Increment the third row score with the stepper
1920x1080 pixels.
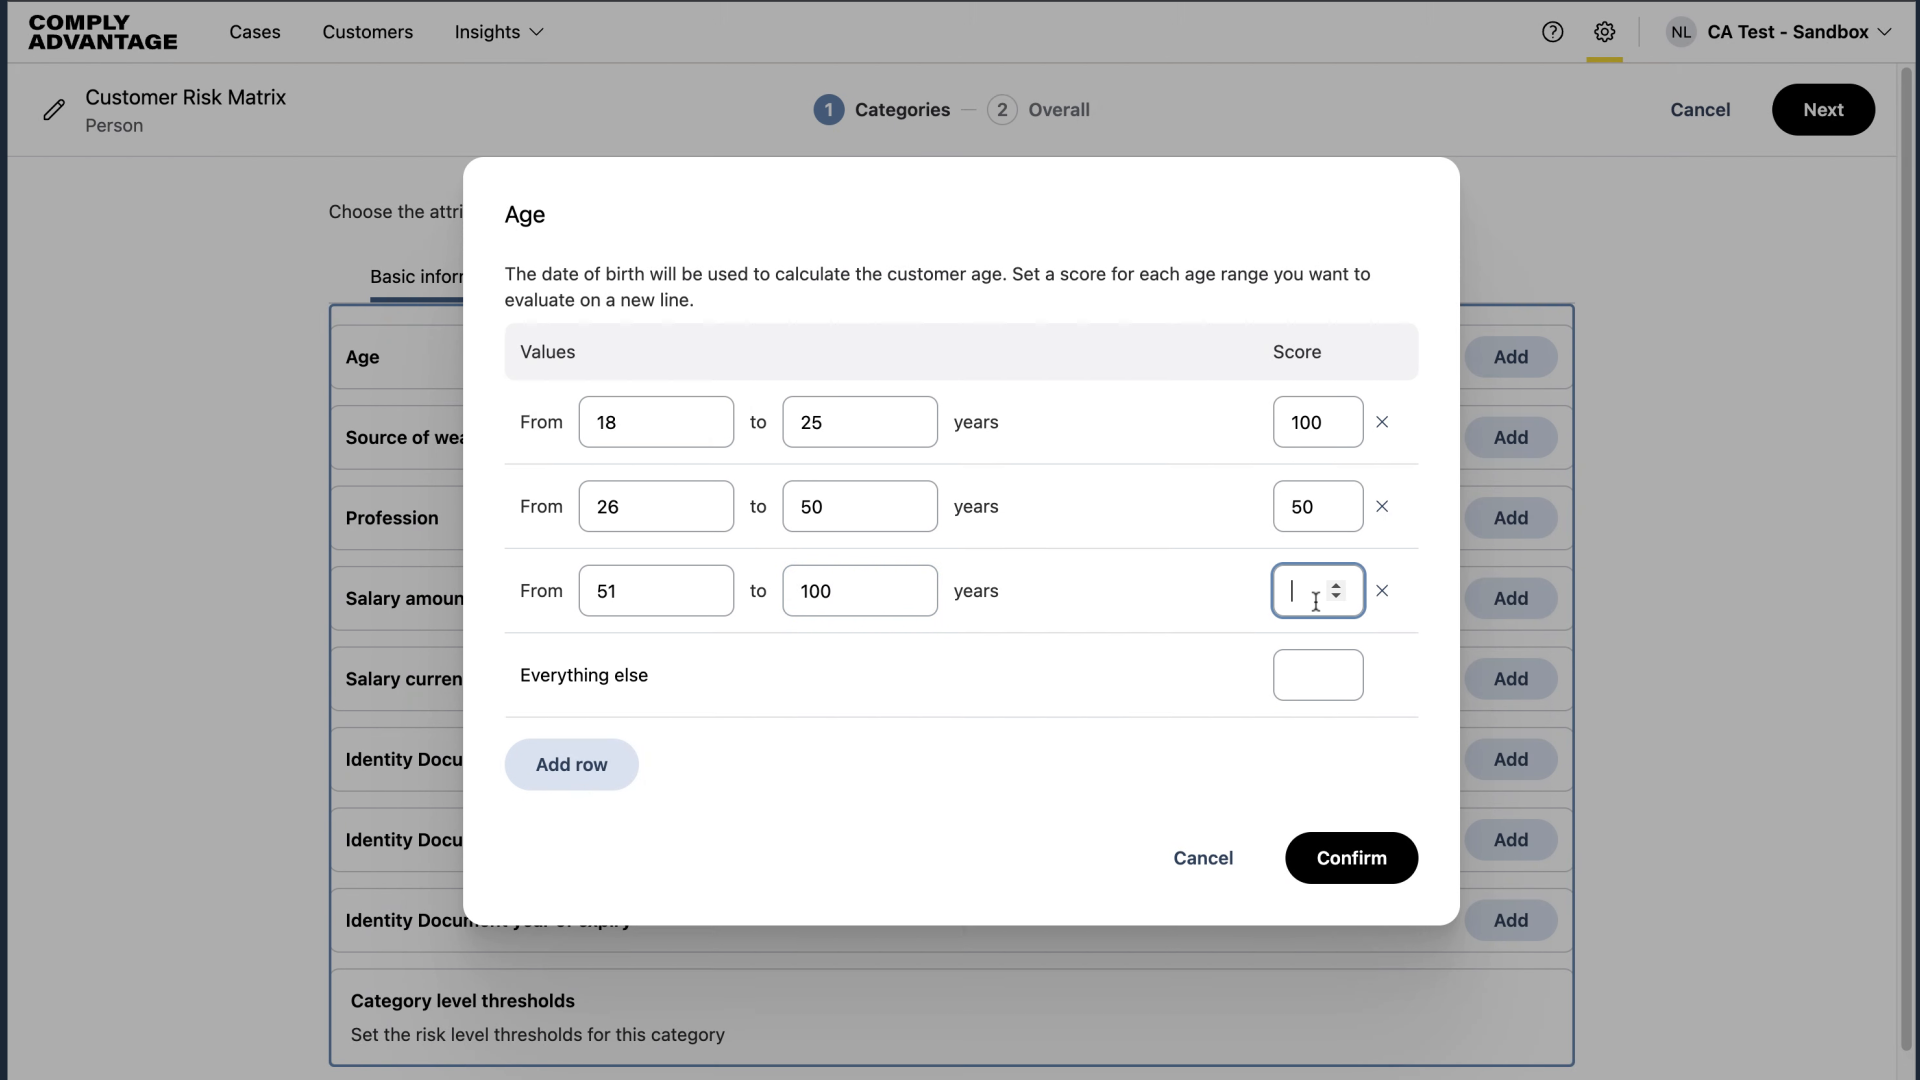pyautogui.click(x=1338, y=585)
